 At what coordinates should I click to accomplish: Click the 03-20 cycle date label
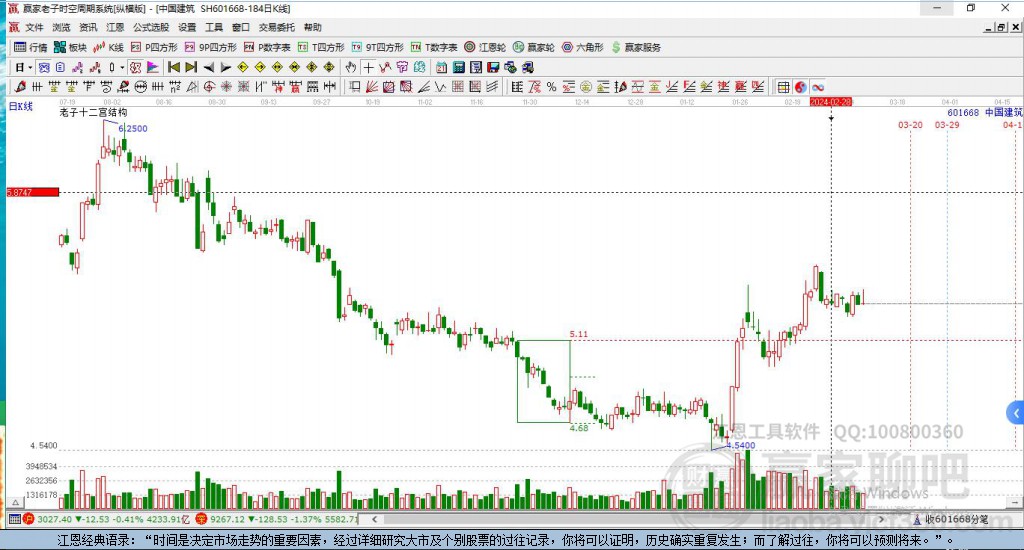point(910,125)
